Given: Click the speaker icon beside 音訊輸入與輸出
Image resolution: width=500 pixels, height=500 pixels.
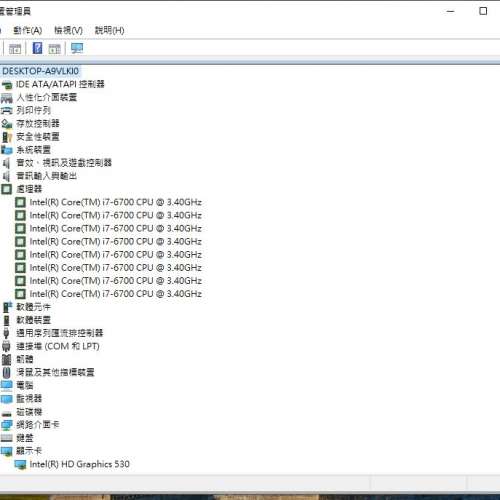Looking at the screenshot, I should 6,176.
